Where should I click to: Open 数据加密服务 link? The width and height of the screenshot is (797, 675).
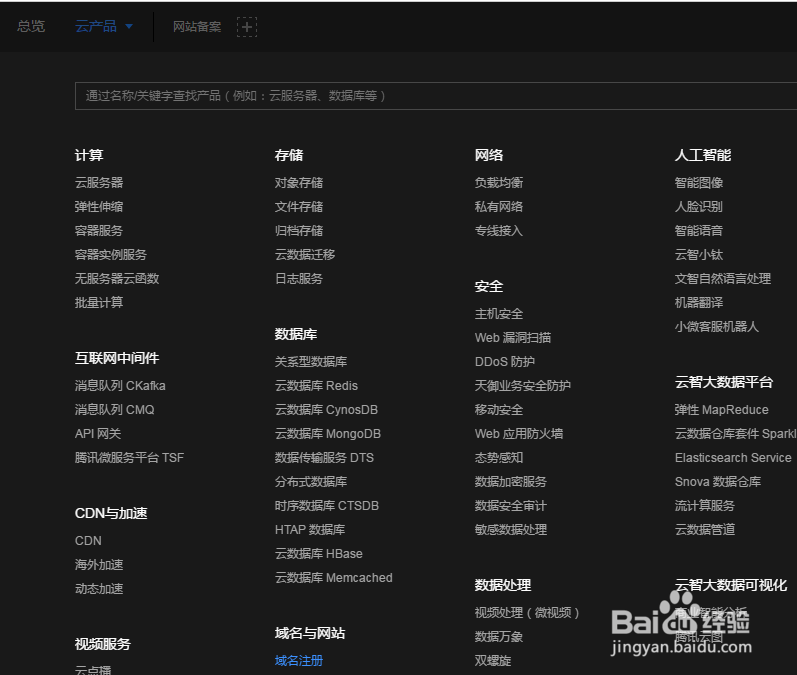point(511,481)
